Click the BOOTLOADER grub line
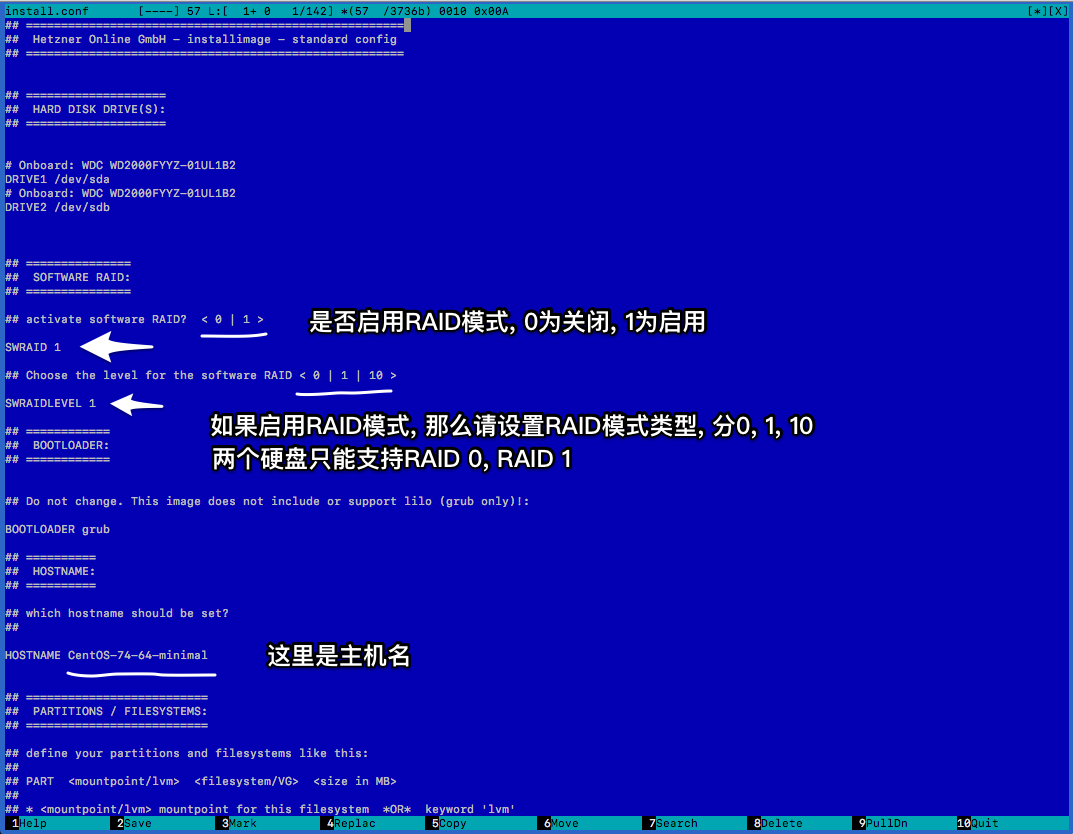 coord(57,529)
